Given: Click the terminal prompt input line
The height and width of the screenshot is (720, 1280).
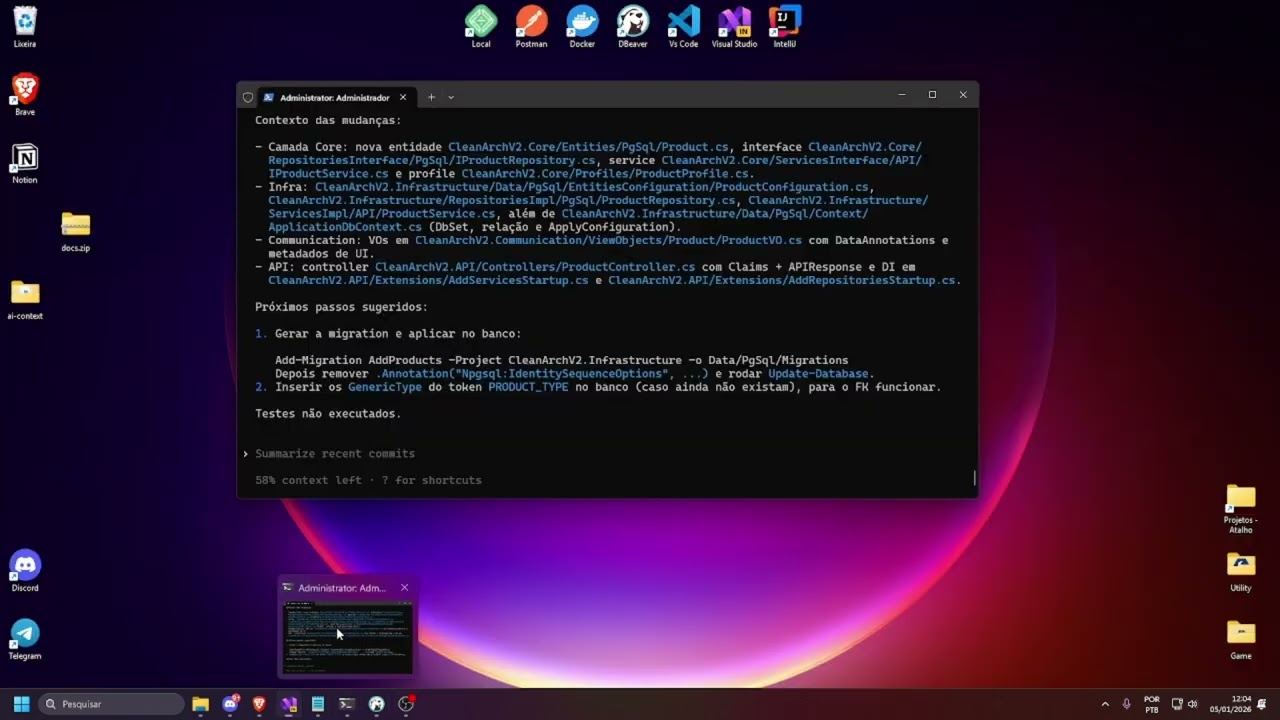Looking at the screenshot, I should coord(608,454).
